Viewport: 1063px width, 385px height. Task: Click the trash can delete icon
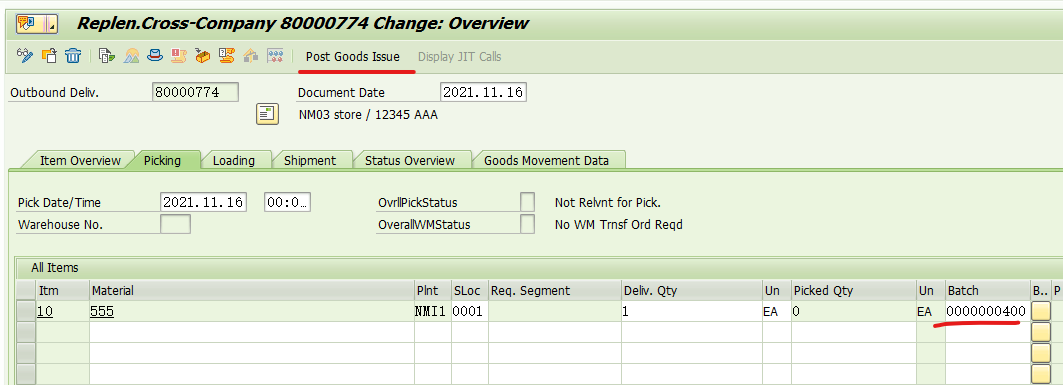click(x=73, y=56)
